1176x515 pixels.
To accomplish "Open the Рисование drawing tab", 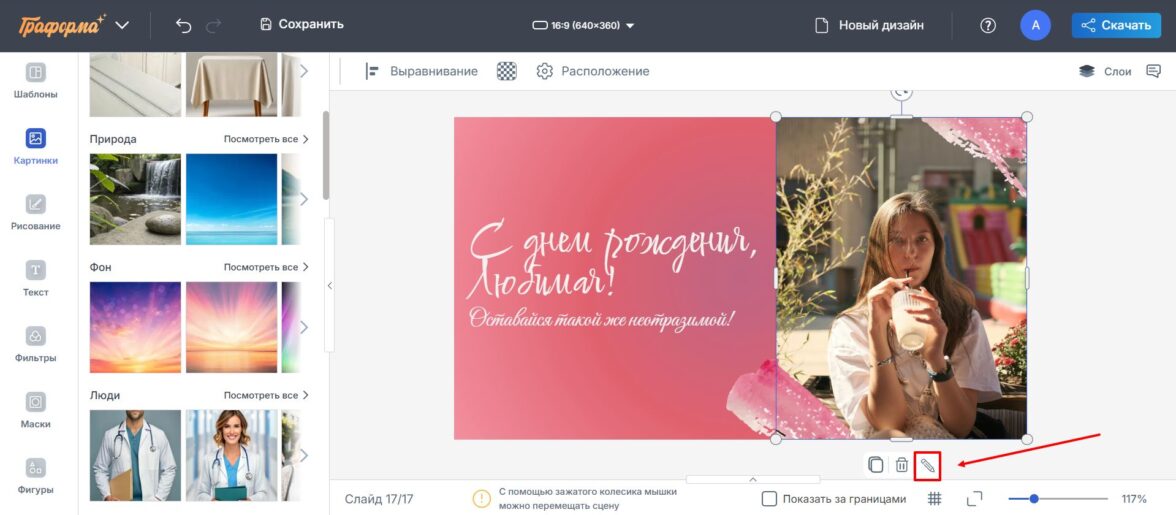I will pos(35,213).
